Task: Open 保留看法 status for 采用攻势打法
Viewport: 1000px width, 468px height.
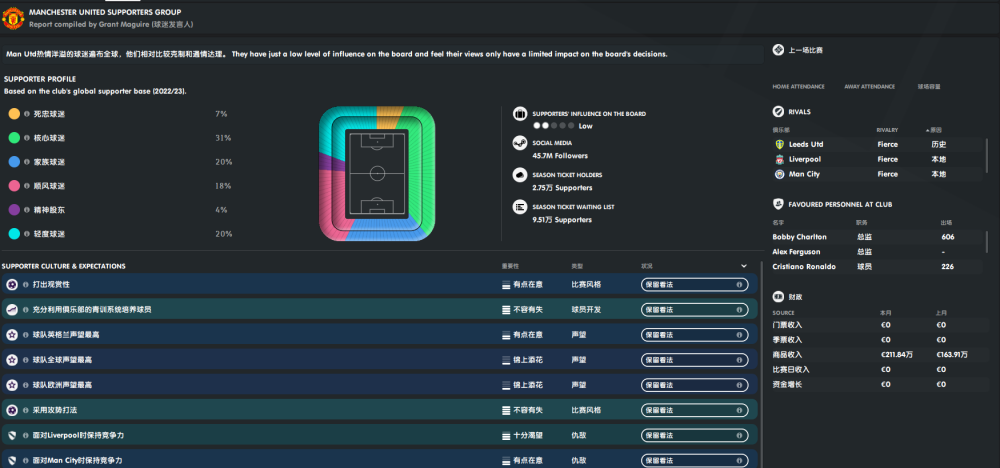Action: tap(695, 410)
